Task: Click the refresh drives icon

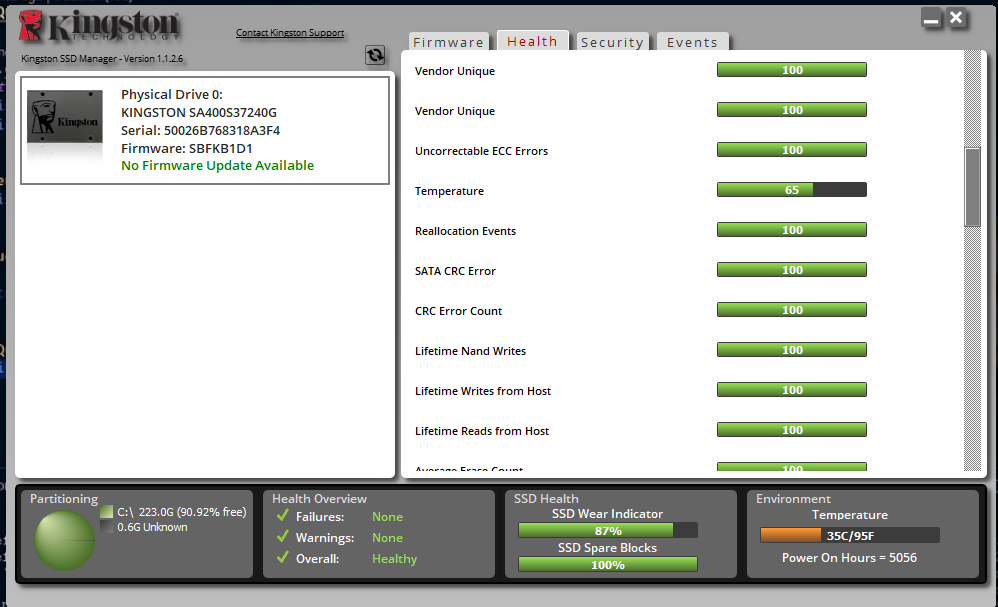Action: click(375, 55)
